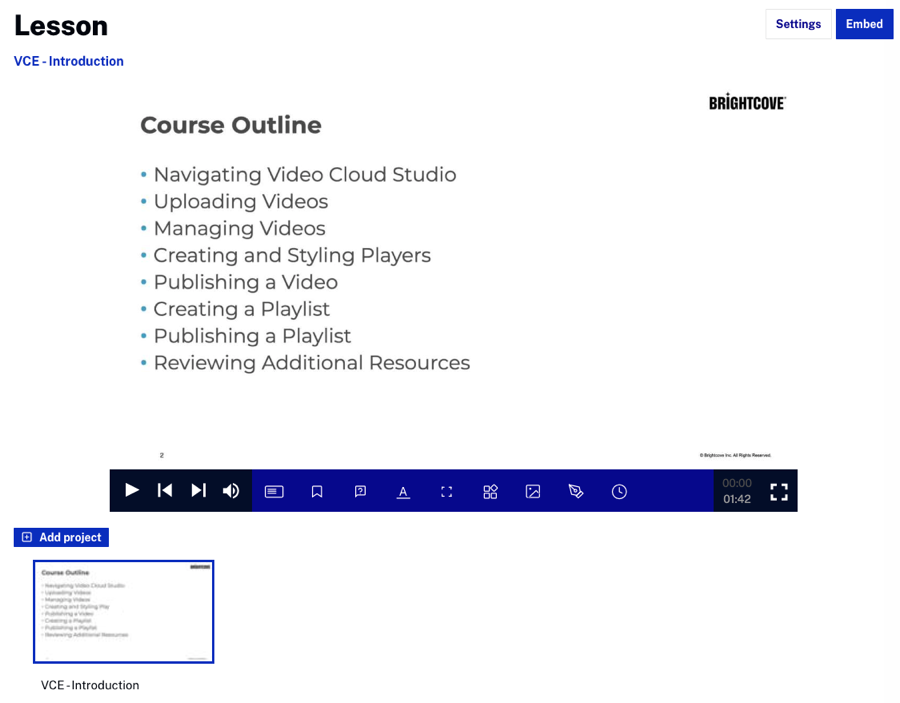This screenshot has width=900, height=703.
Task: Skip to the previous video
Action: point(165,491)
